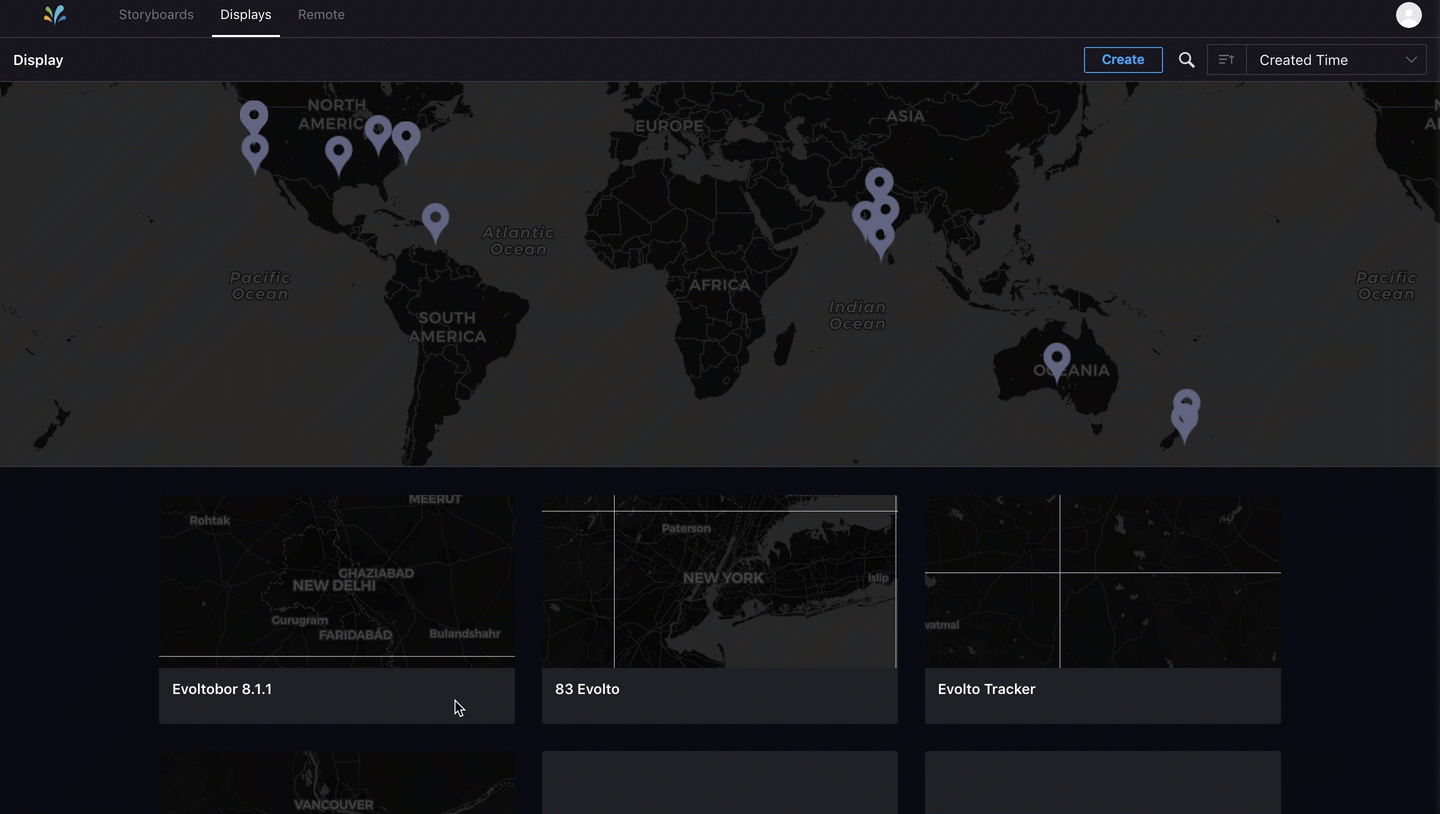This screenshot has height=814, width=1440.
Task: Open the Created Time sort dropdown
Action: [1336, 60]
